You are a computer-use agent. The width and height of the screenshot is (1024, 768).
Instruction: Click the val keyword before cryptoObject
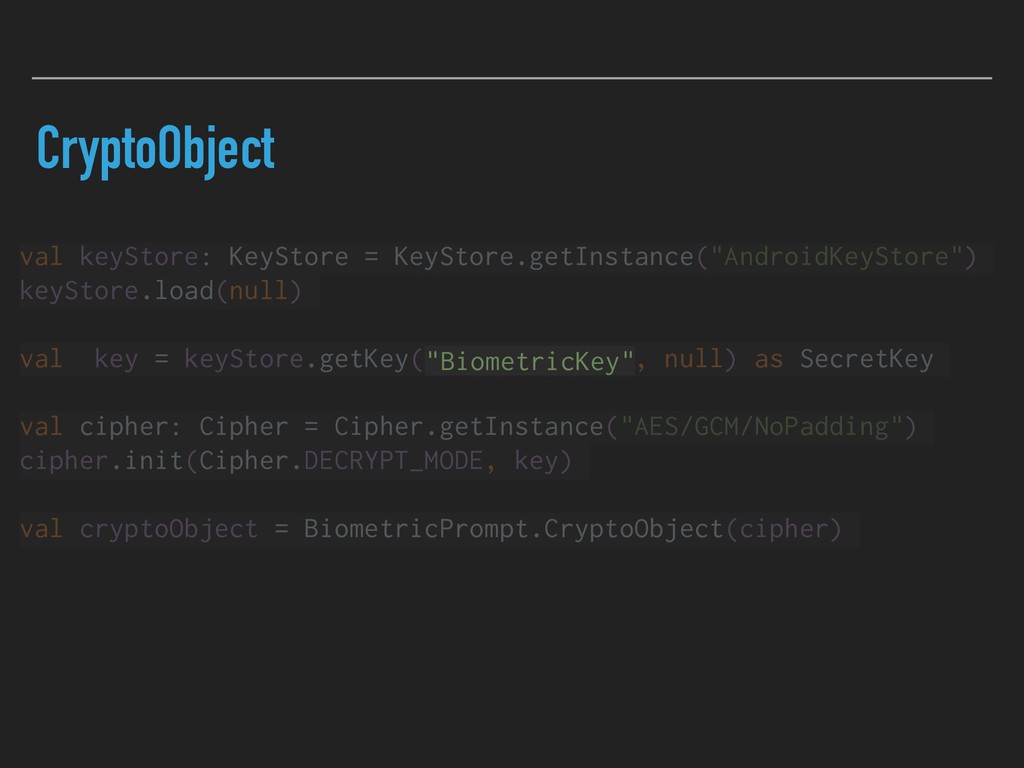coord(41,529)
